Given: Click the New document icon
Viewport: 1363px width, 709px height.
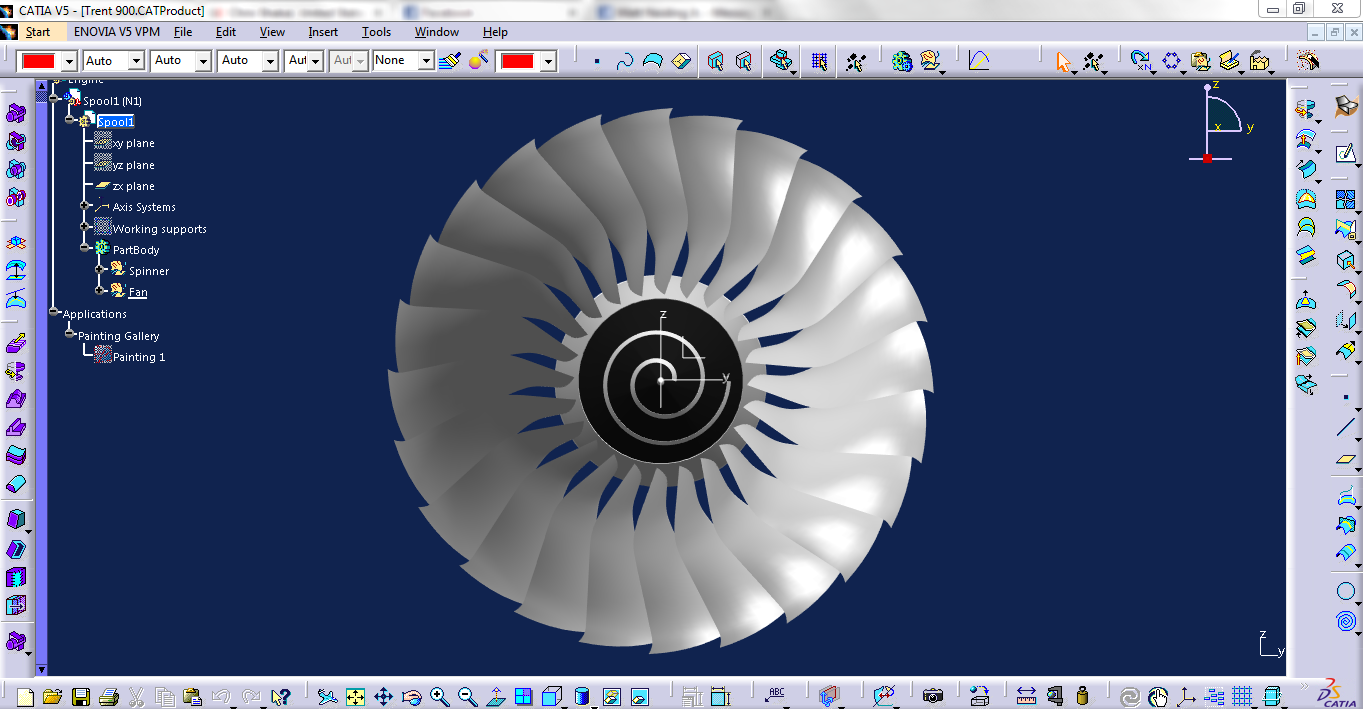Looking at the screenshot, I should [25, 696].
